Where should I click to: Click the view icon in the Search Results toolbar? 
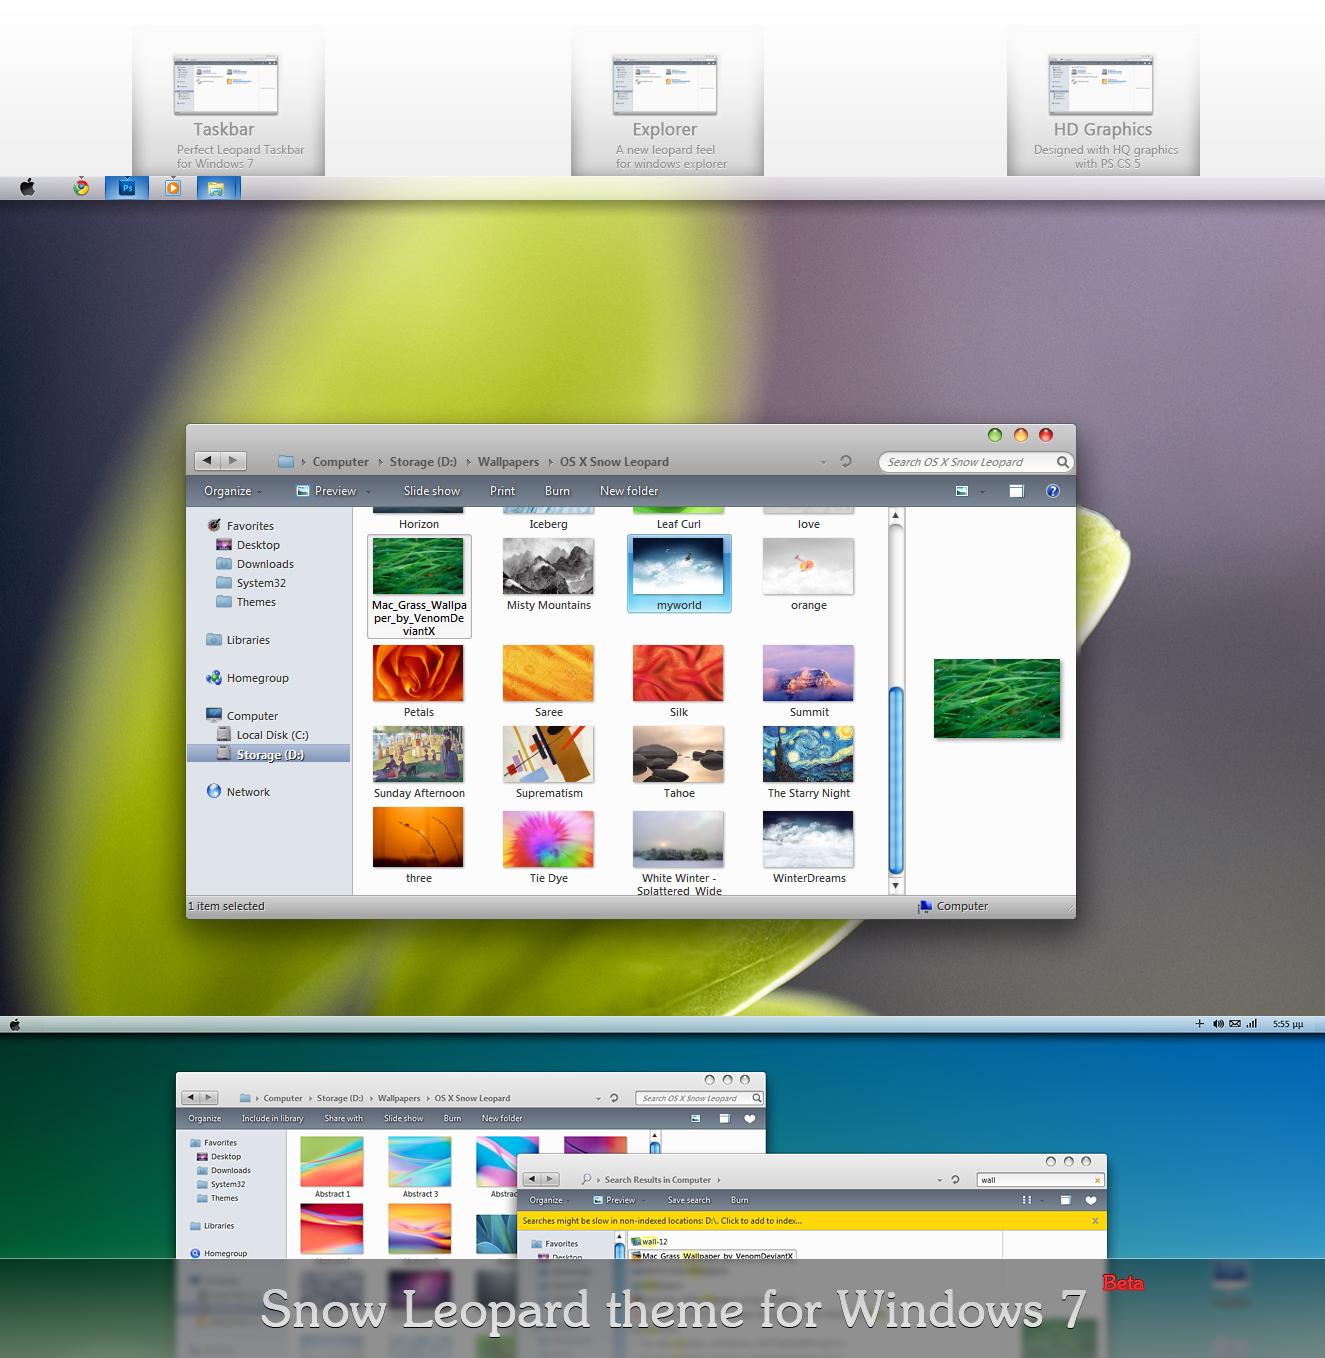(x=1027, y=1200)
